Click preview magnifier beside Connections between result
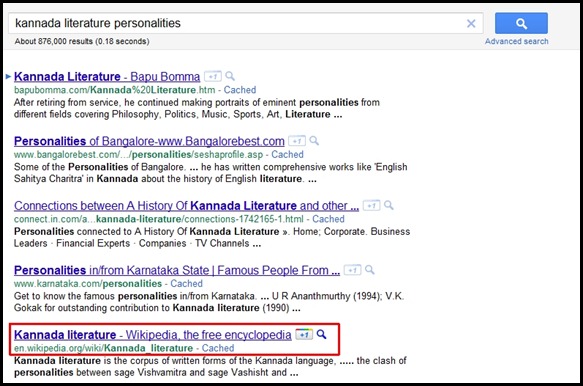The image size is (583, 386). 389,205
